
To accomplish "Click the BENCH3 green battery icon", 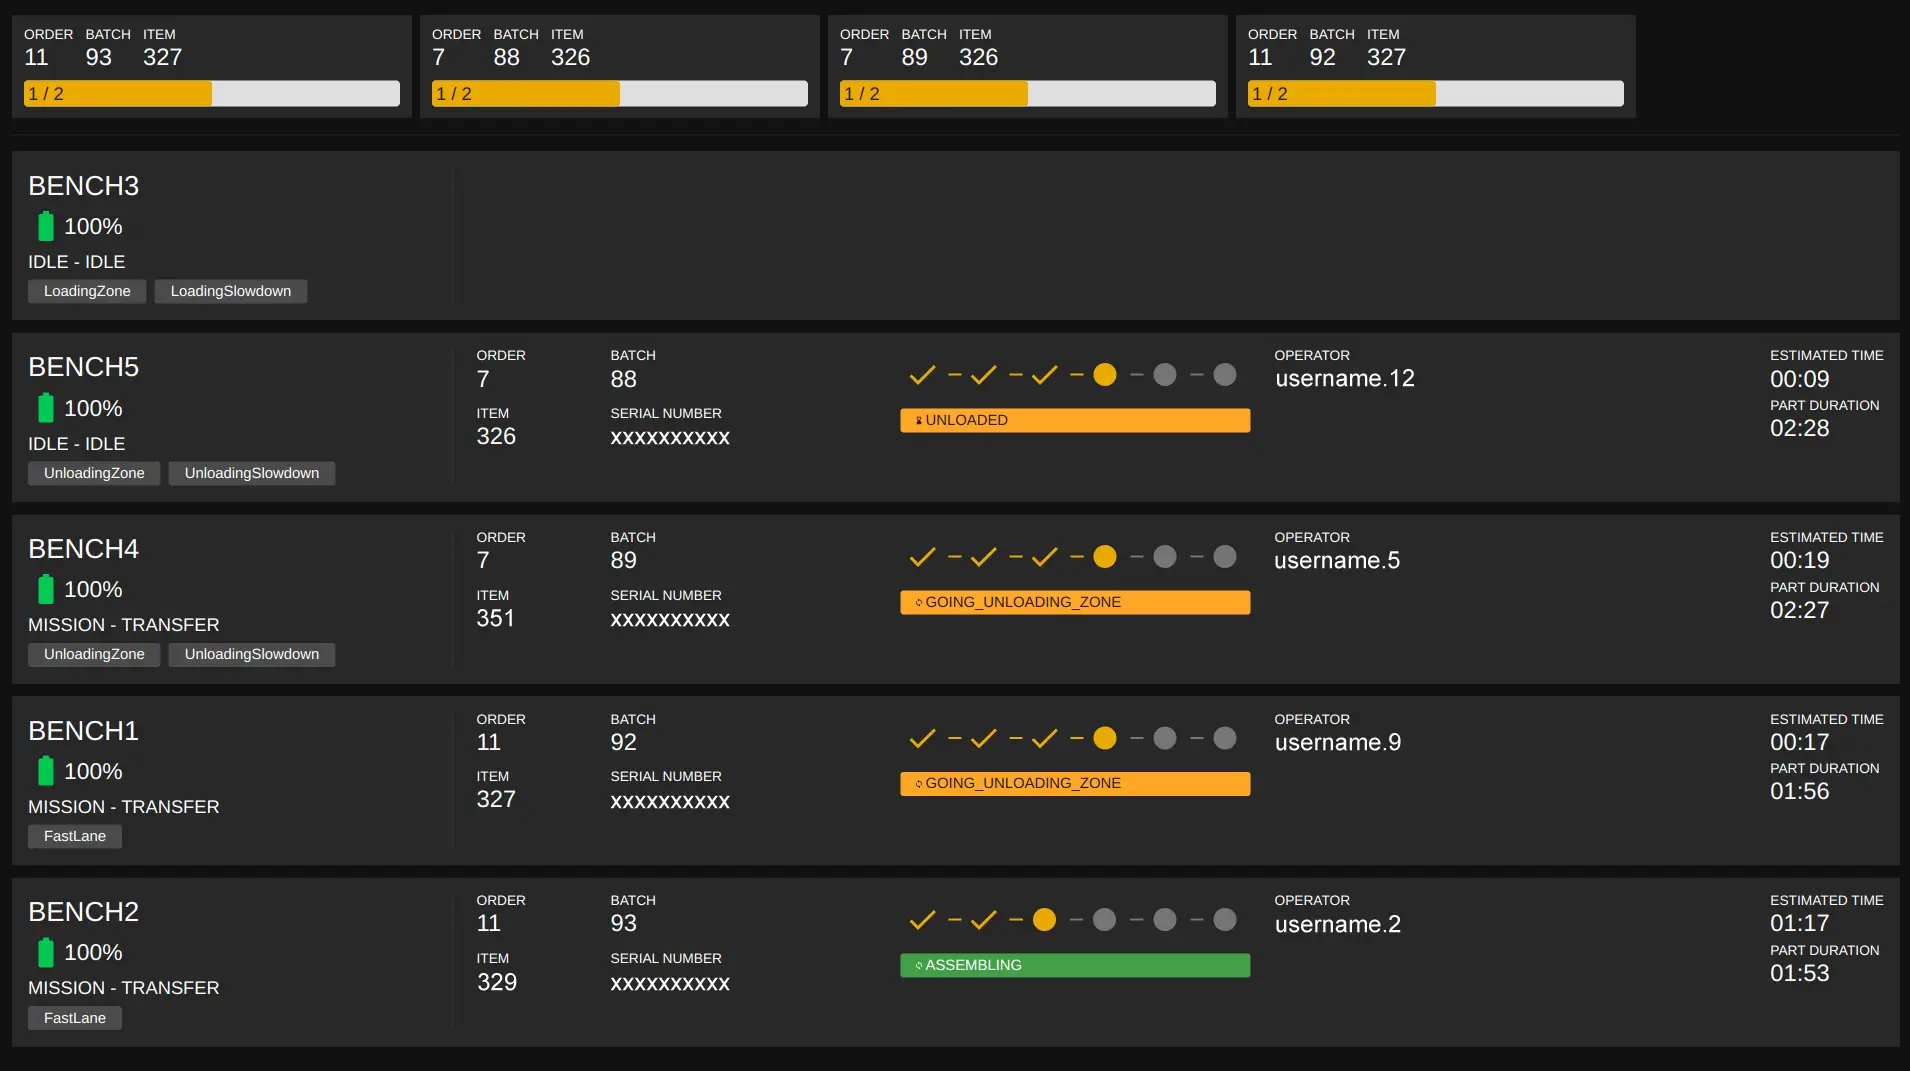I will (45, 226).
